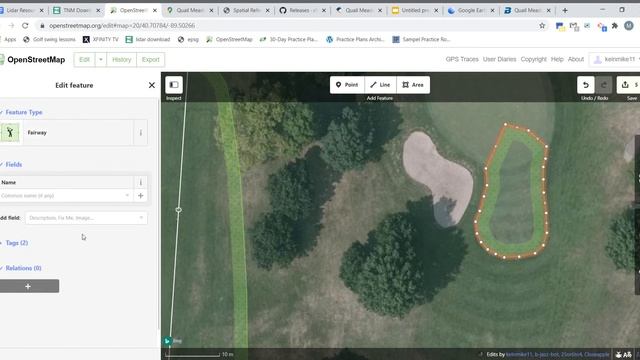640x360 pixels.
Task: Click the Bing imagery logo
Action: 173,341
